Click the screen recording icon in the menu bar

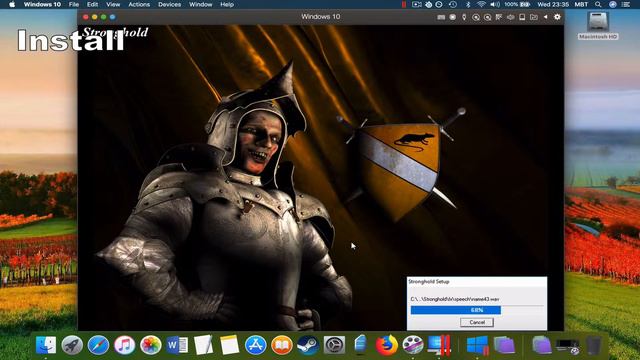[416, 4]
